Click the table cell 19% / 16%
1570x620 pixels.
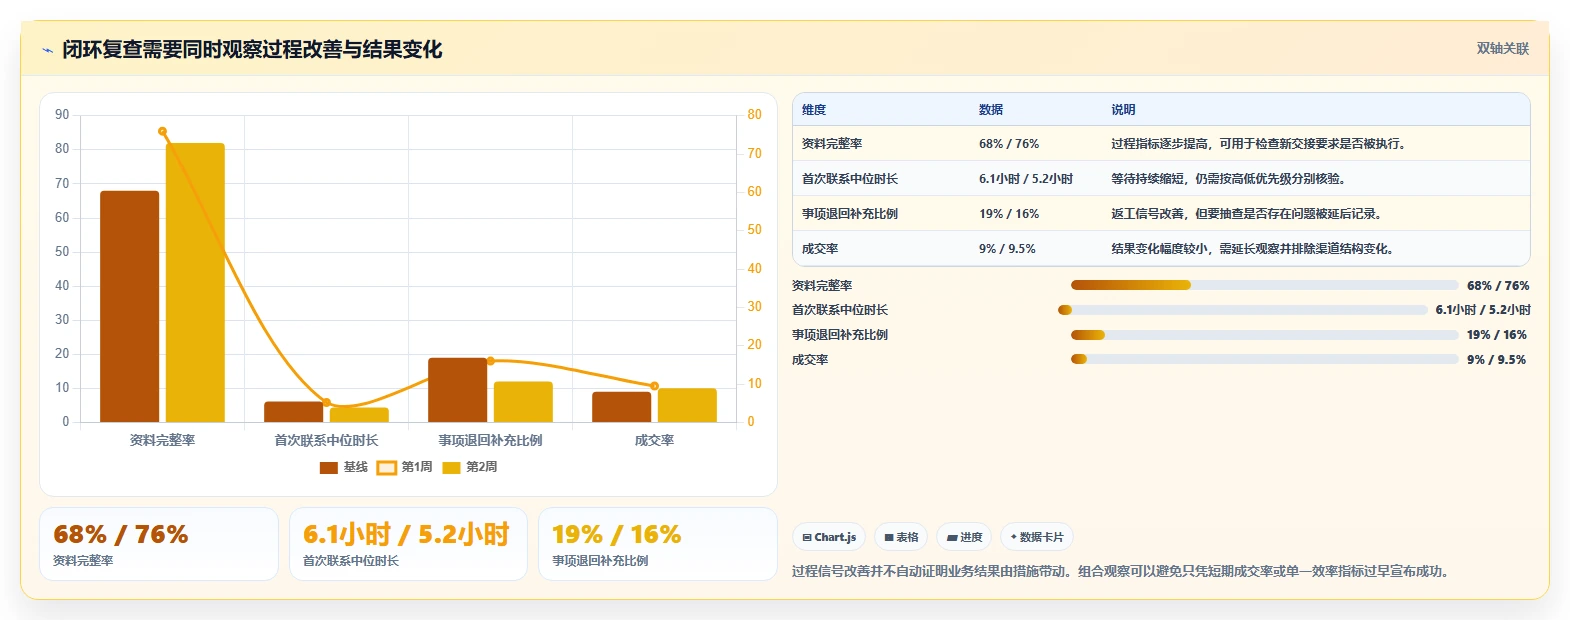click(1009, 214)
